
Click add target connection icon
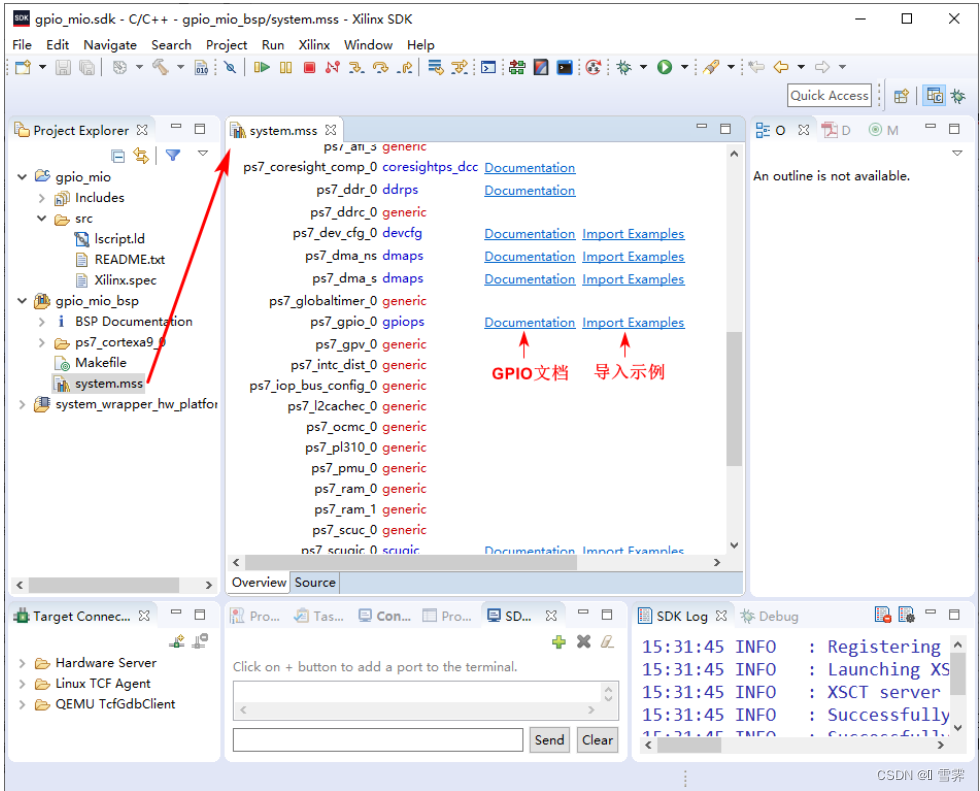tap(178, 641)
